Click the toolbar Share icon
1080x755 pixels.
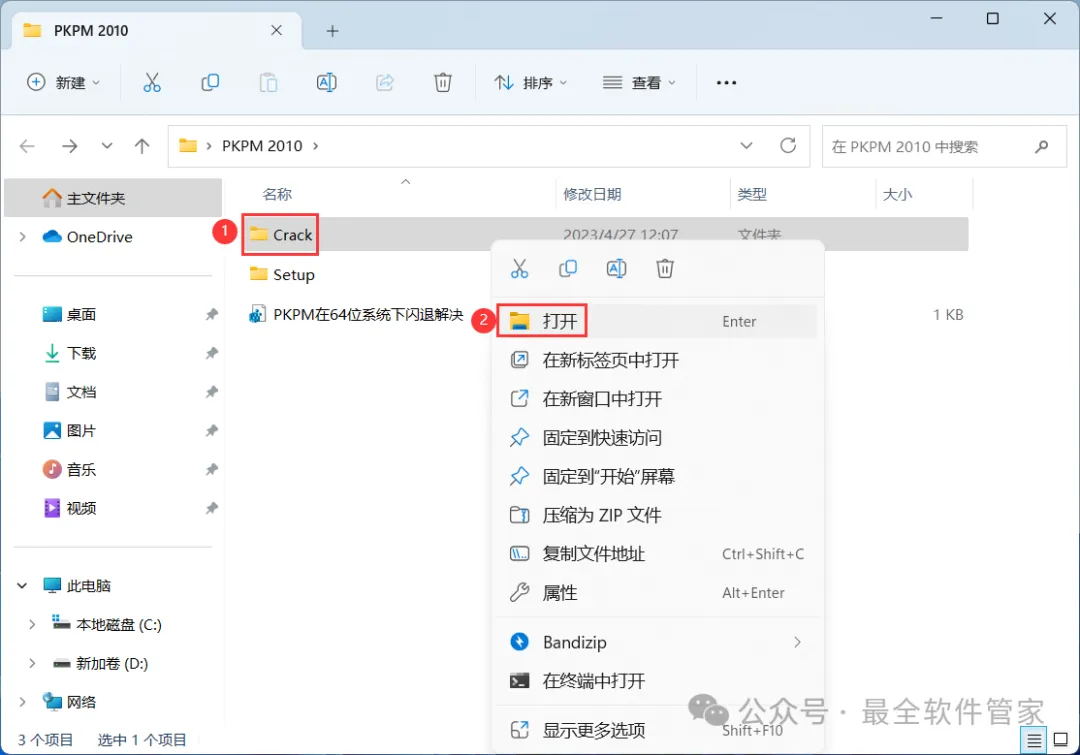[x=384, y=83]
